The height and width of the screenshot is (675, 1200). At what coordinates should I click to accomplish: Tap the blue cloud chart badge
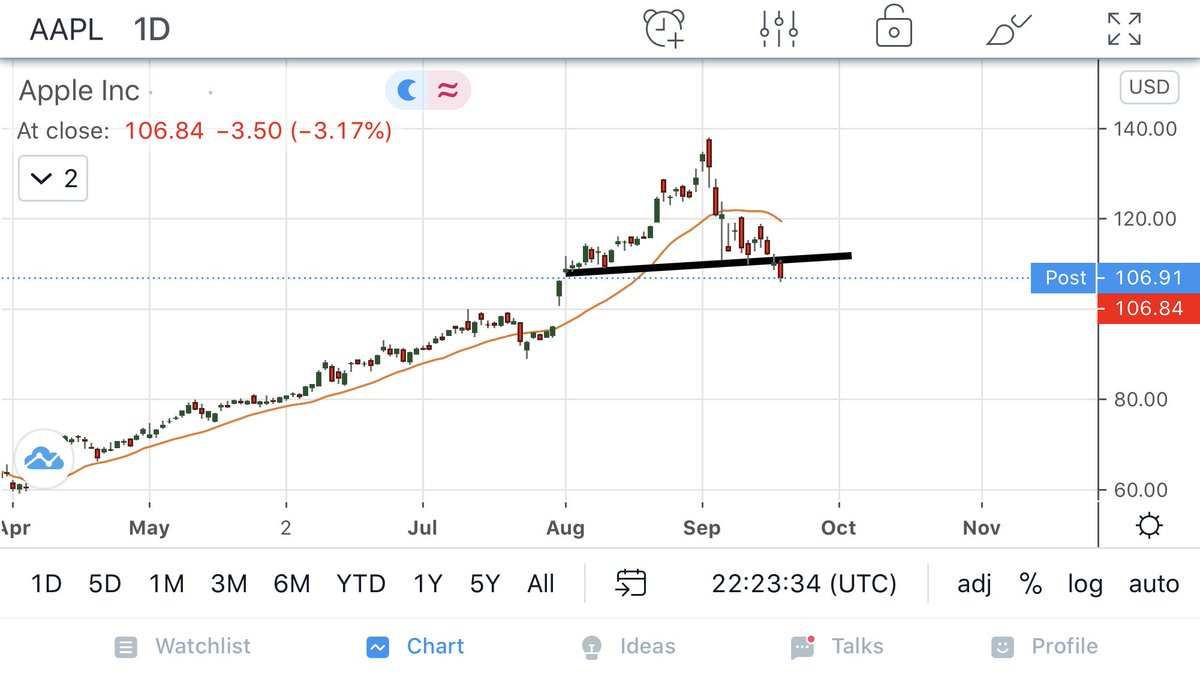(43, 460)
